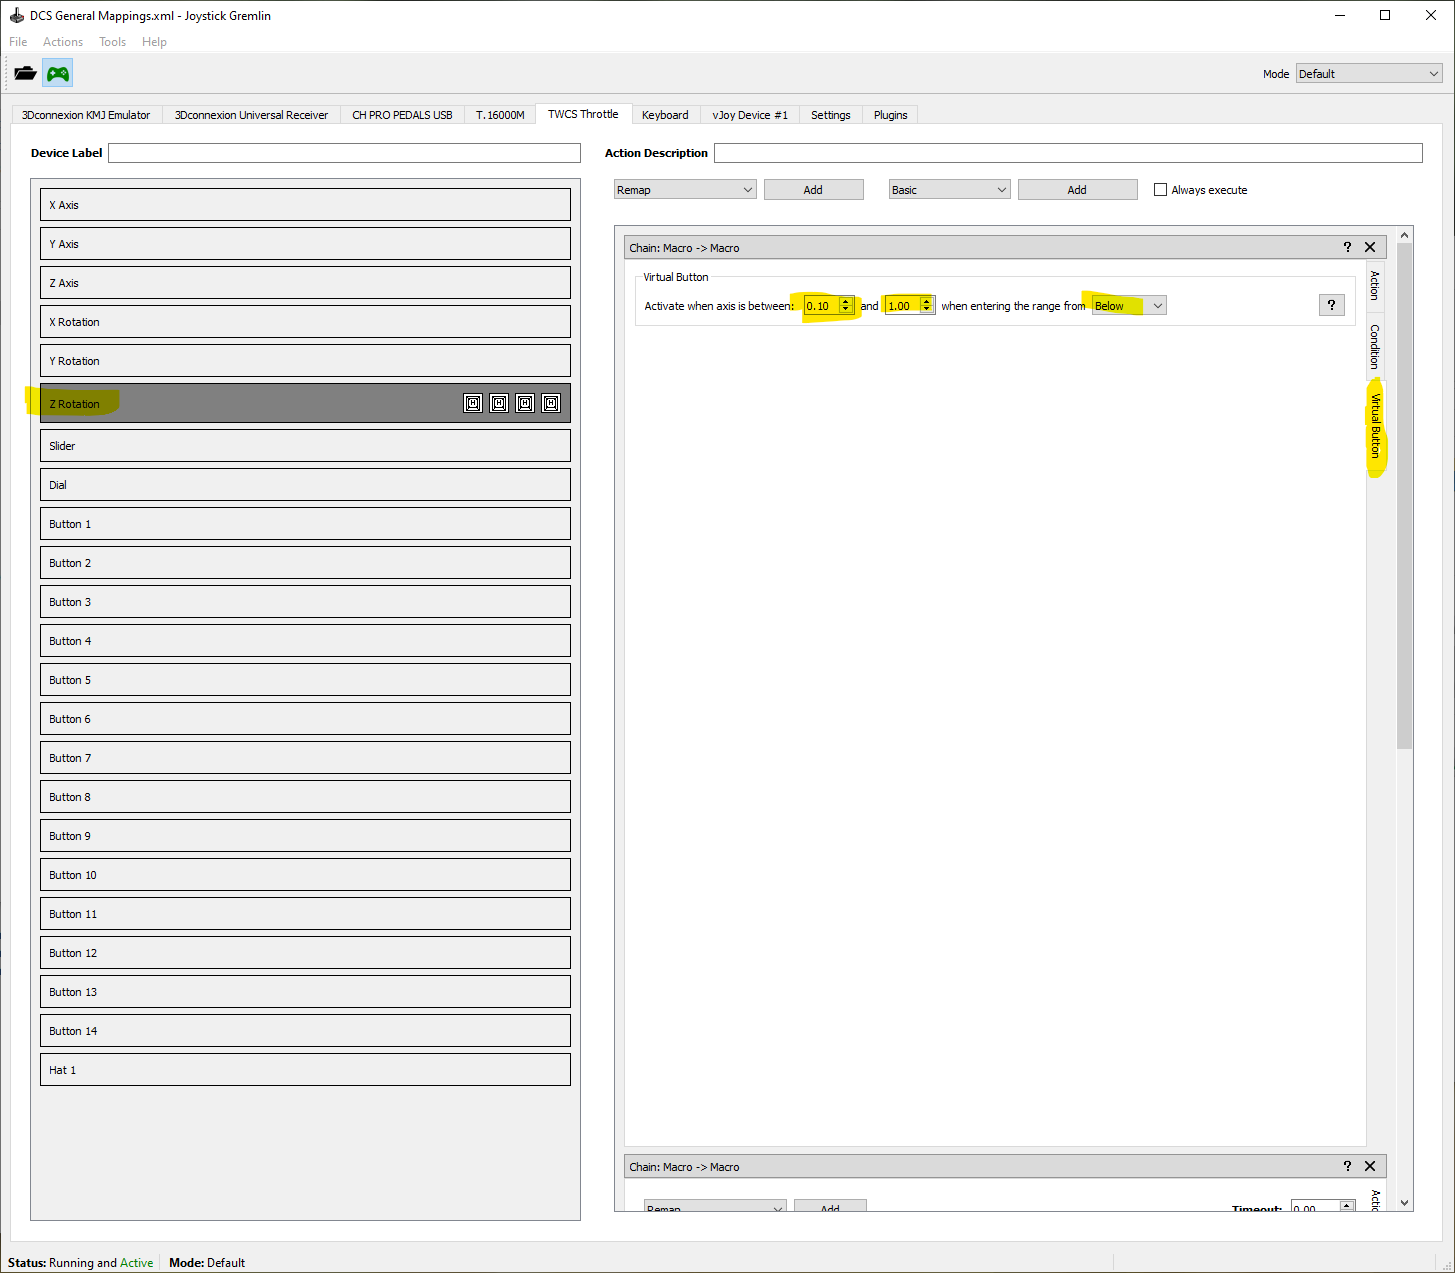Image resolution: width=1455 pixels, height=1273 pixels.
Task: Click the rightmost macro icon on Z Rotation
Action: [x=551, y=403]
